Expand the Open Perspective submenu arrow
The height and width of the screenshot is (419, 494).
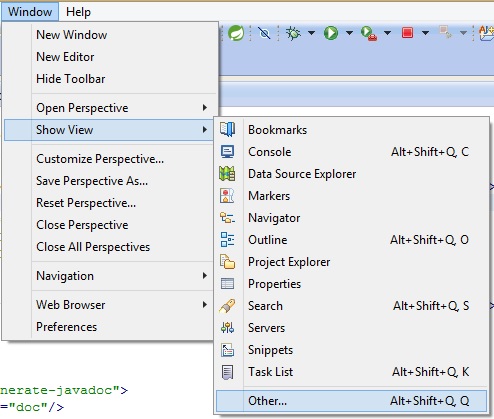205,108
